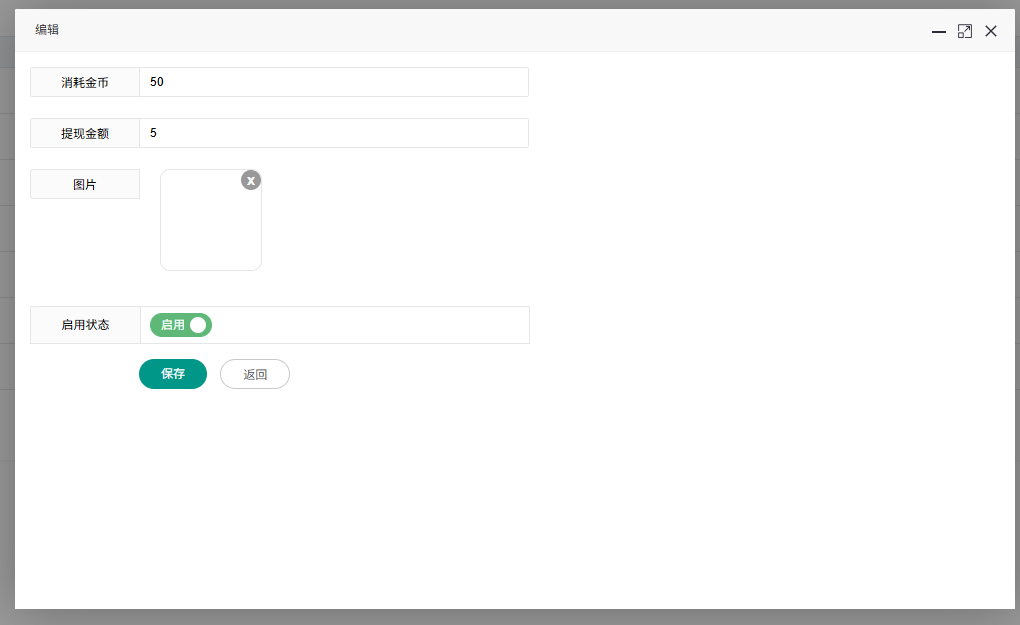The width and height of the screenshot is (1020, 625).
Task: Click the 启用状态 field label
Action: coord(85,325)
